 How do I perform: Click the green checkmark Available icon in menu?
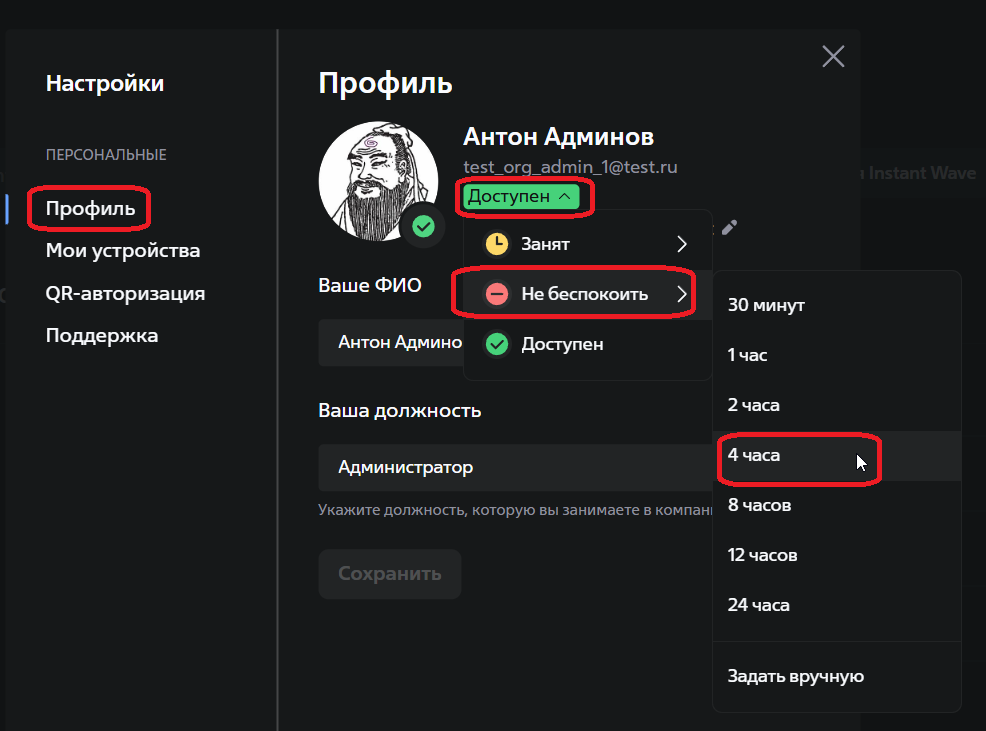point(496,344)
